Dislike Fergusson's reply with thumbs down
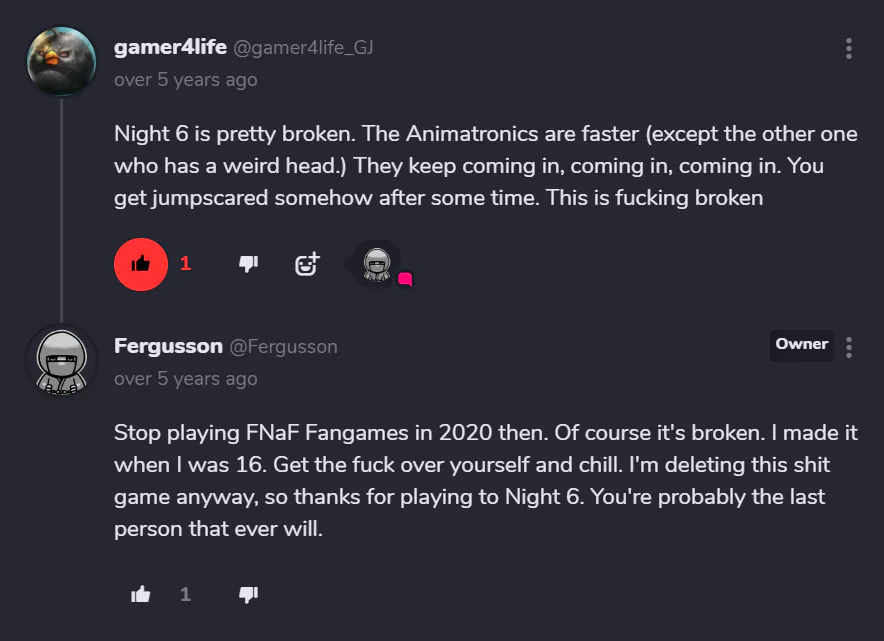The width and height of the screenshot is (884, 641). pos(248,594)
